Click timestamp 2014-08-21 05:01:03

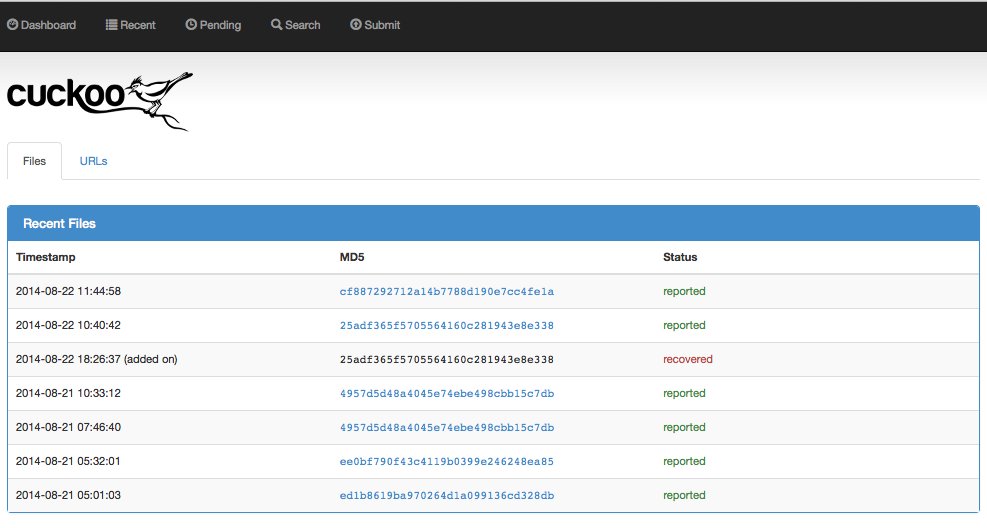68,495
